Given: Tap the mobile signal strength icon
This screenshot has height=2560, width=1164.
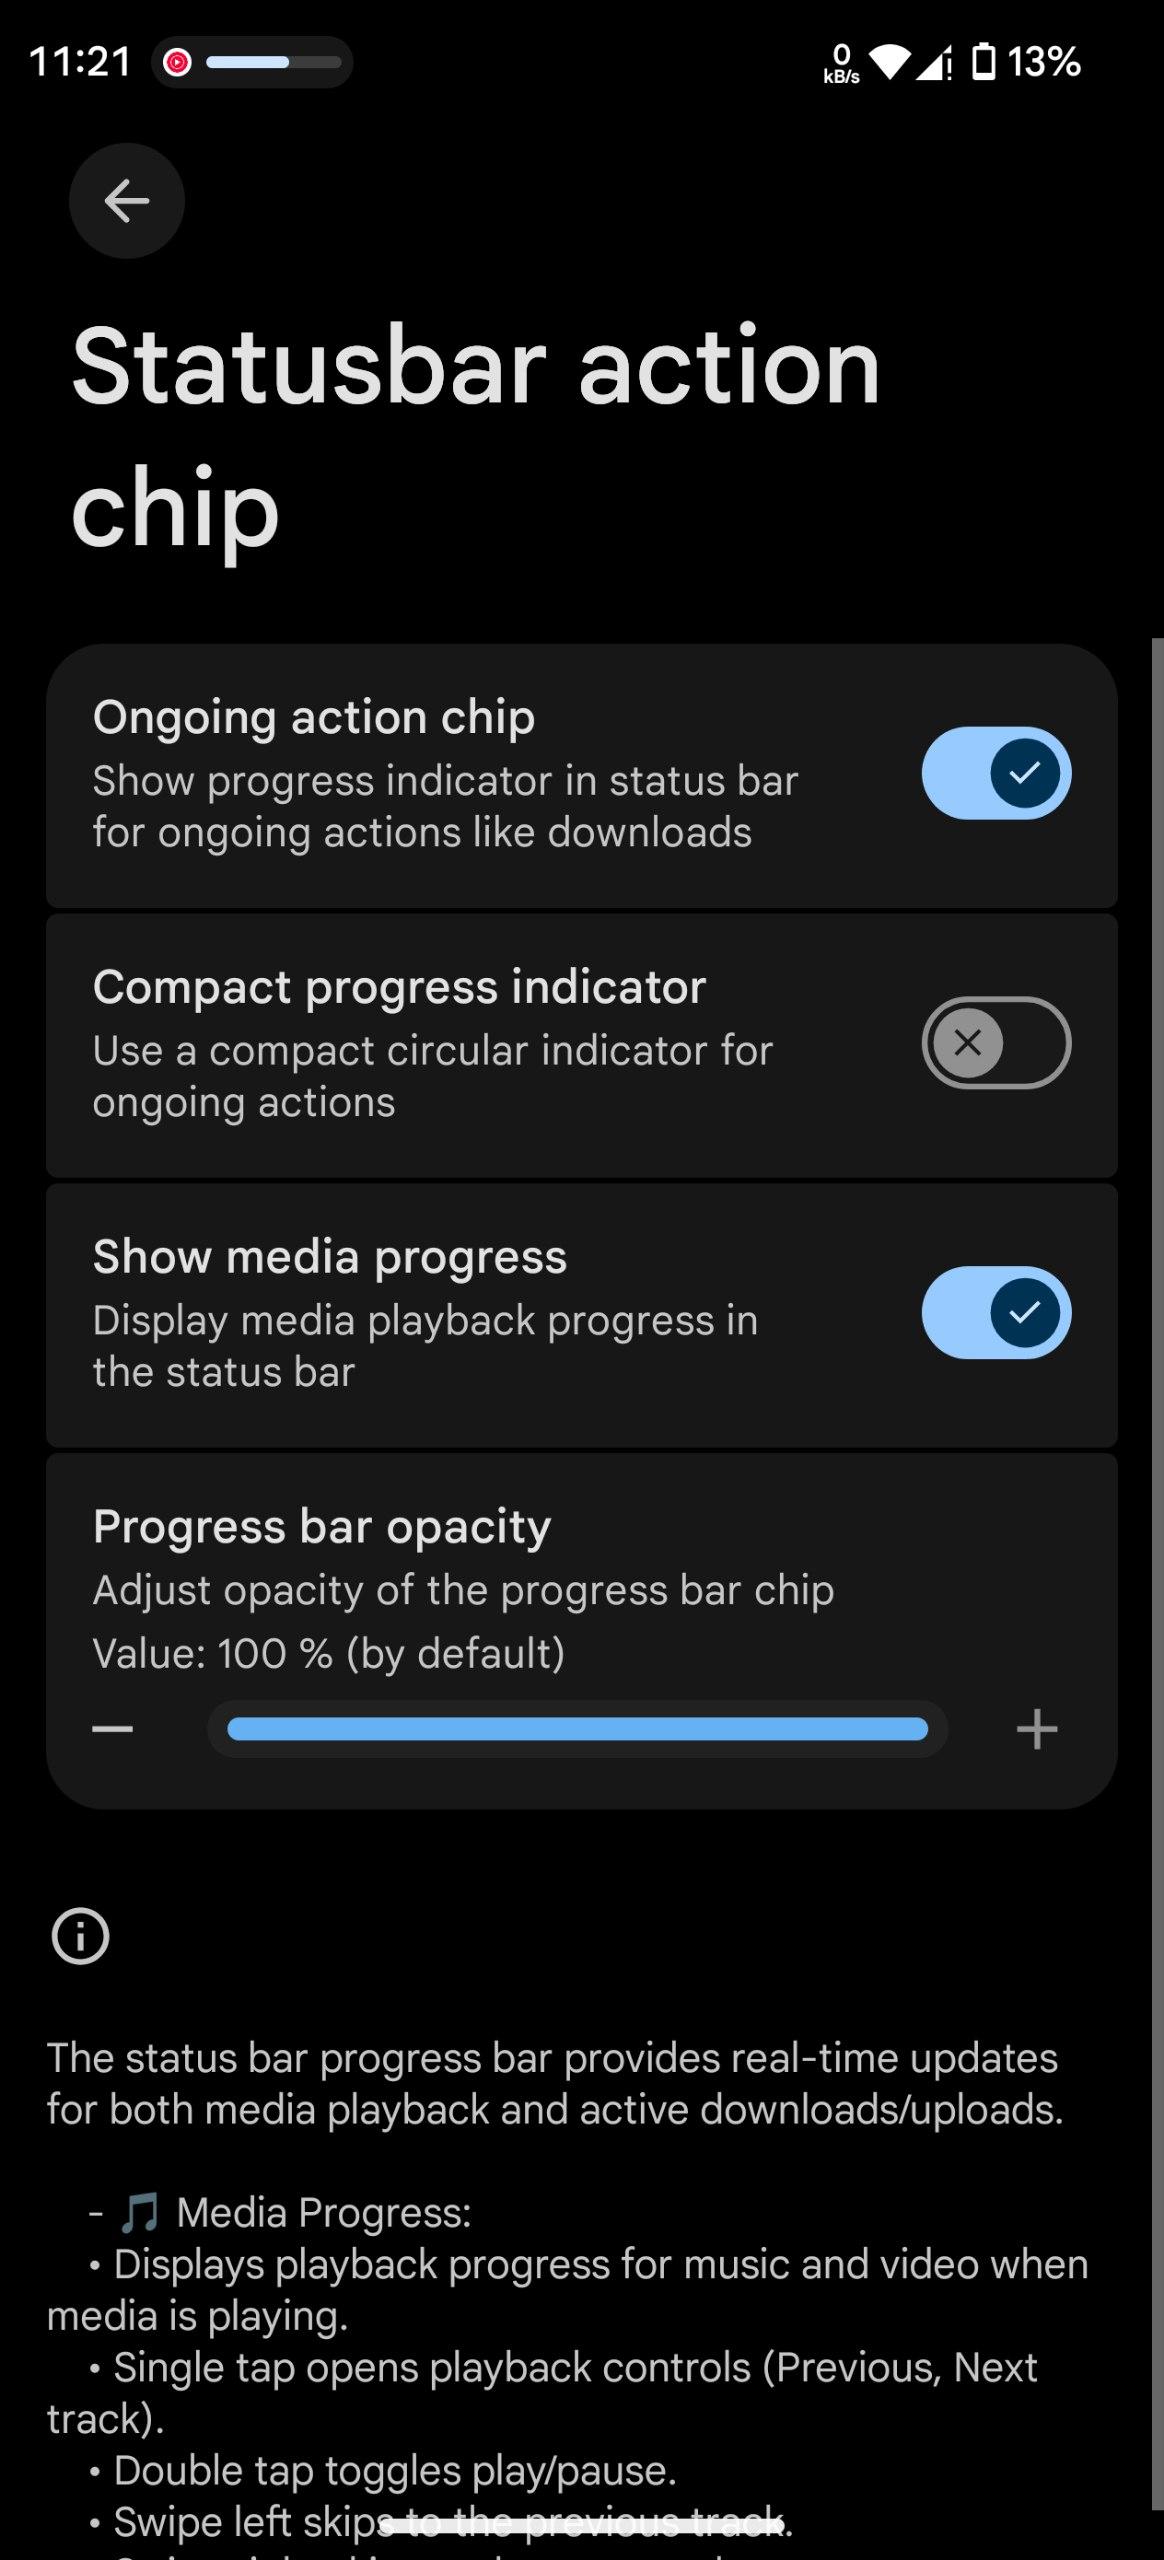Looking at the screenshot, I should pos(934,64).
